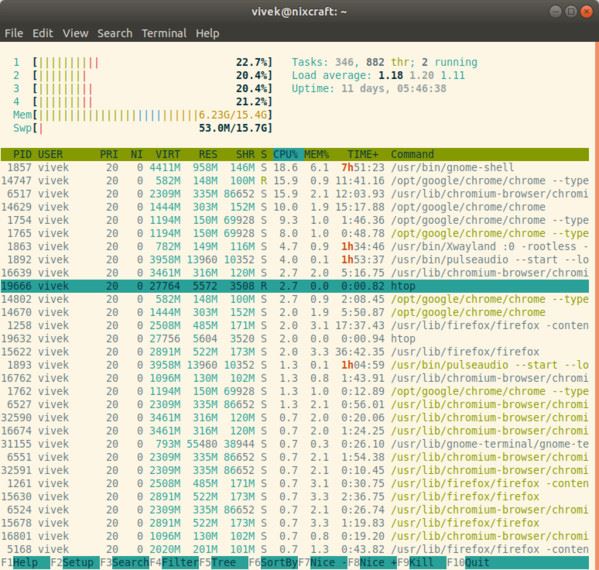The image size is (599, 570).
Task: Select process row with PID 16762
Action: 295,378
